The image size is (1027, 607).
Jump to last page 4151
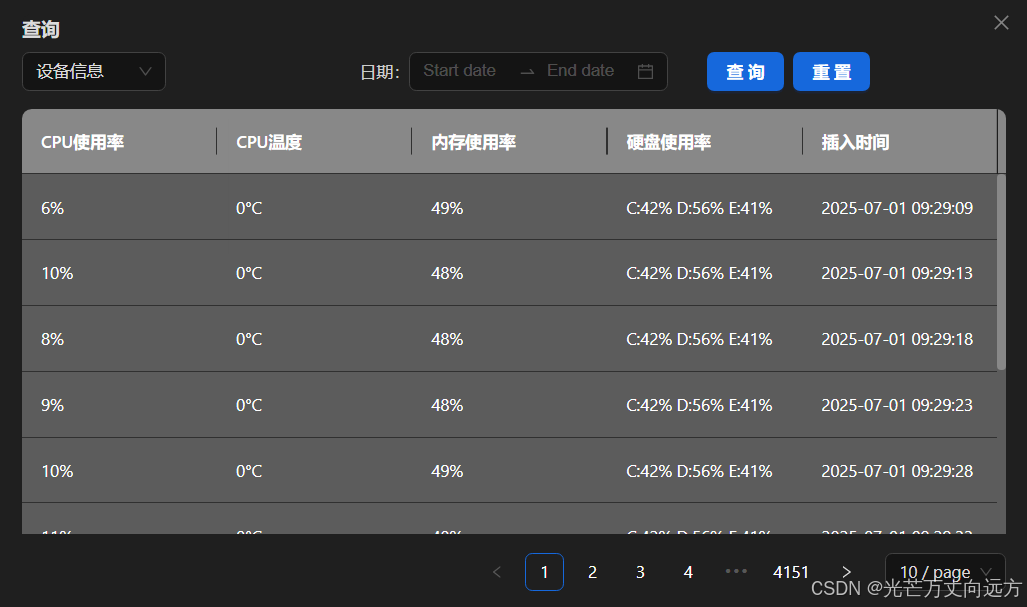pos(791,572)
